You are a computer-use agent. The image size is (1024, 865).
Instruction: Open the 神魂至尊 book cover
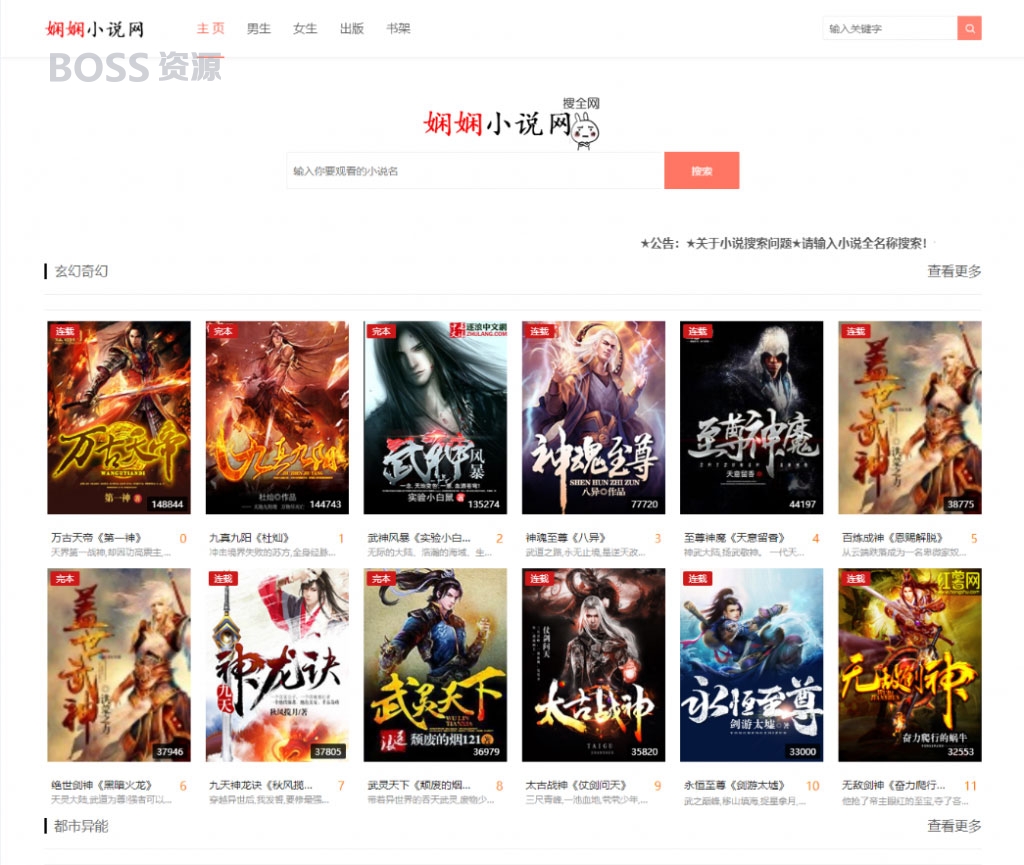593,417
